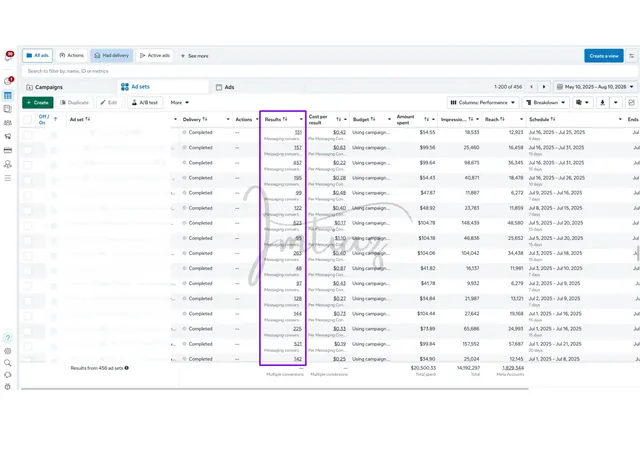The height and width of the screenshot is (452, 640).
Task: Open the megaphone advertising settings icon
Action: click(8, 136)
